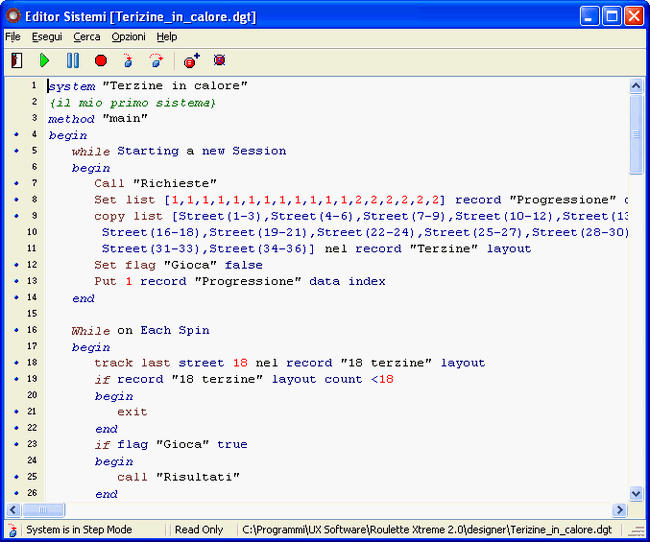Close the Editor Sistemi window
This screenshot has width=650, height=542.
tap(634, 16)
